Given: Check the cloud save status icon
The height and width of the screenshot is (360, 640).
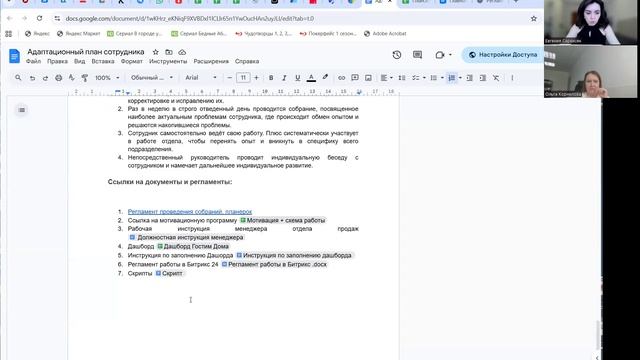Looking at the screenshot, I should pos(182,52).
